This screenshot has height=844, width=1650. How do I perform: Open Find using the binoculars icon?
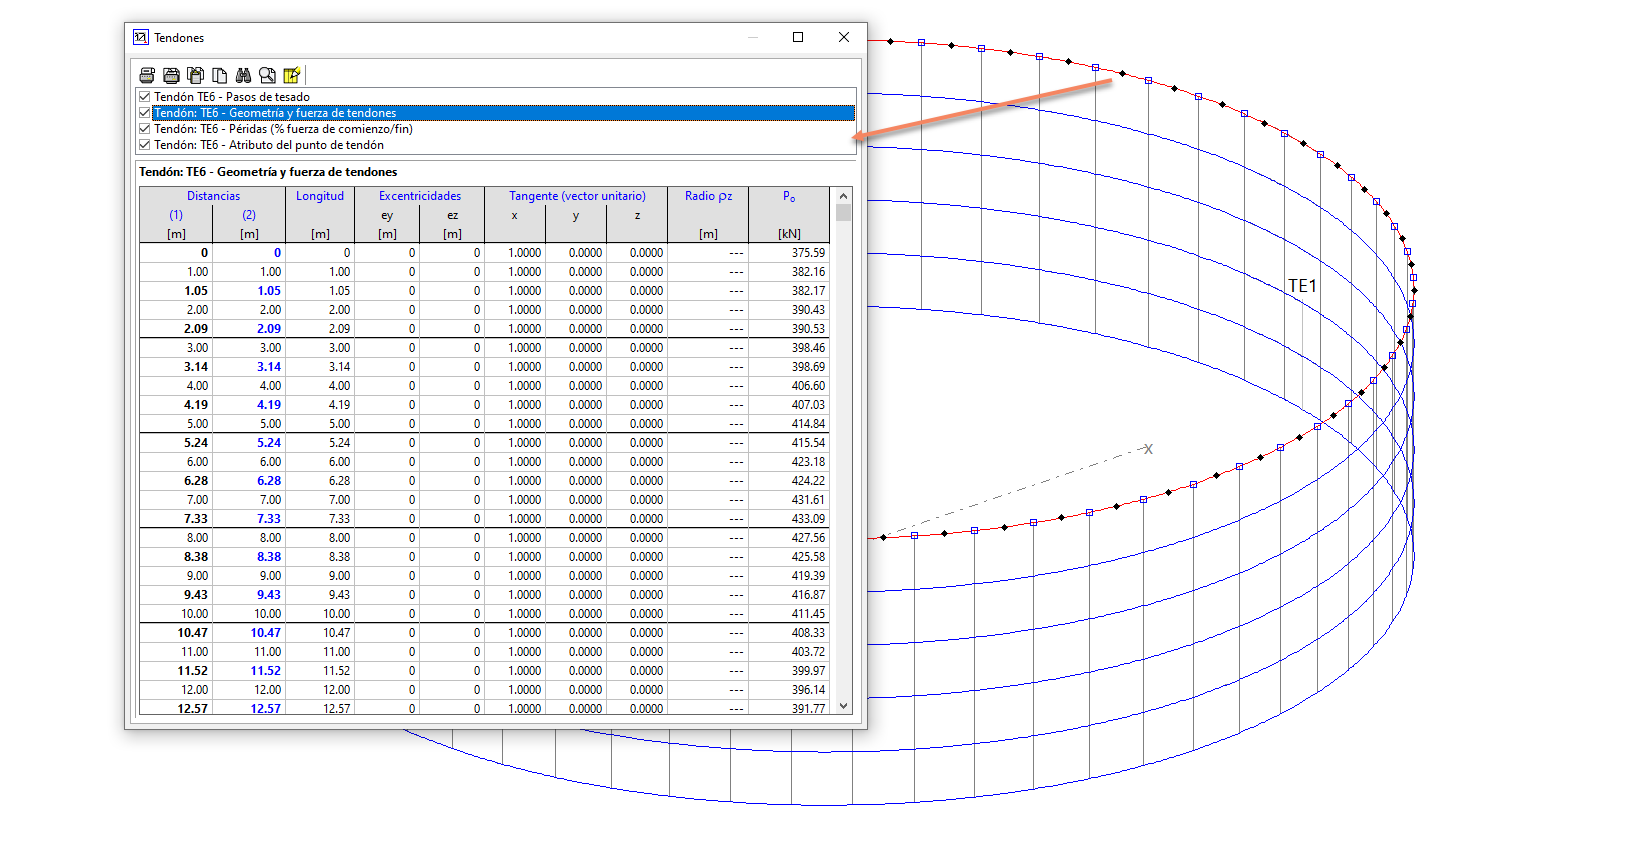(x=243, y=75)
